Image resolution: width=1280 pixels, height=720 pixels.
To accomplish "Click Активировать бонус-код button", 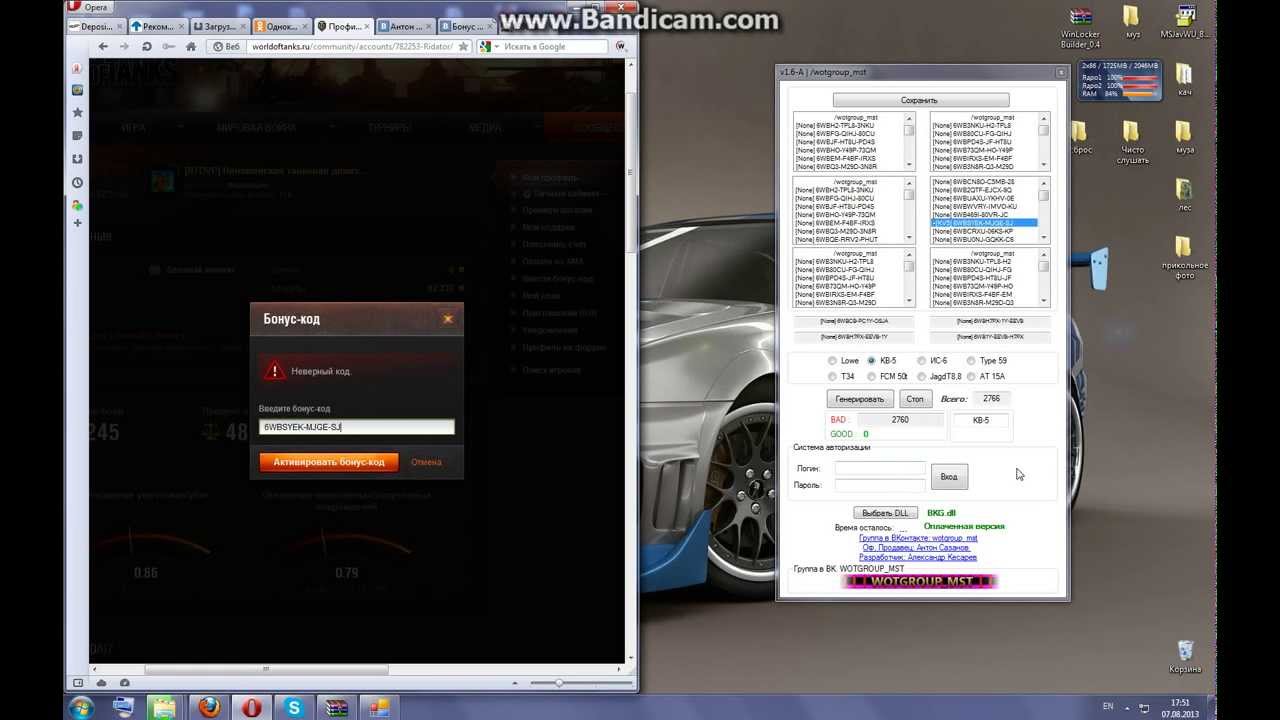I will 329,462.
